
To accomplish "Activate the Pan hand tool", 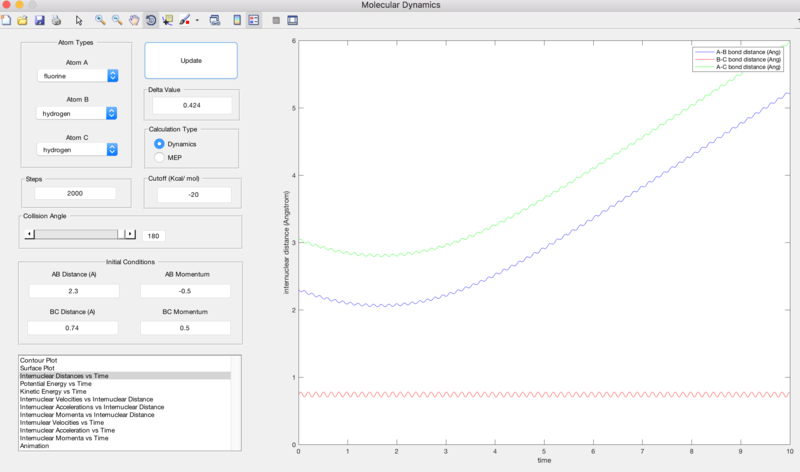I will (x=133, y=20).
